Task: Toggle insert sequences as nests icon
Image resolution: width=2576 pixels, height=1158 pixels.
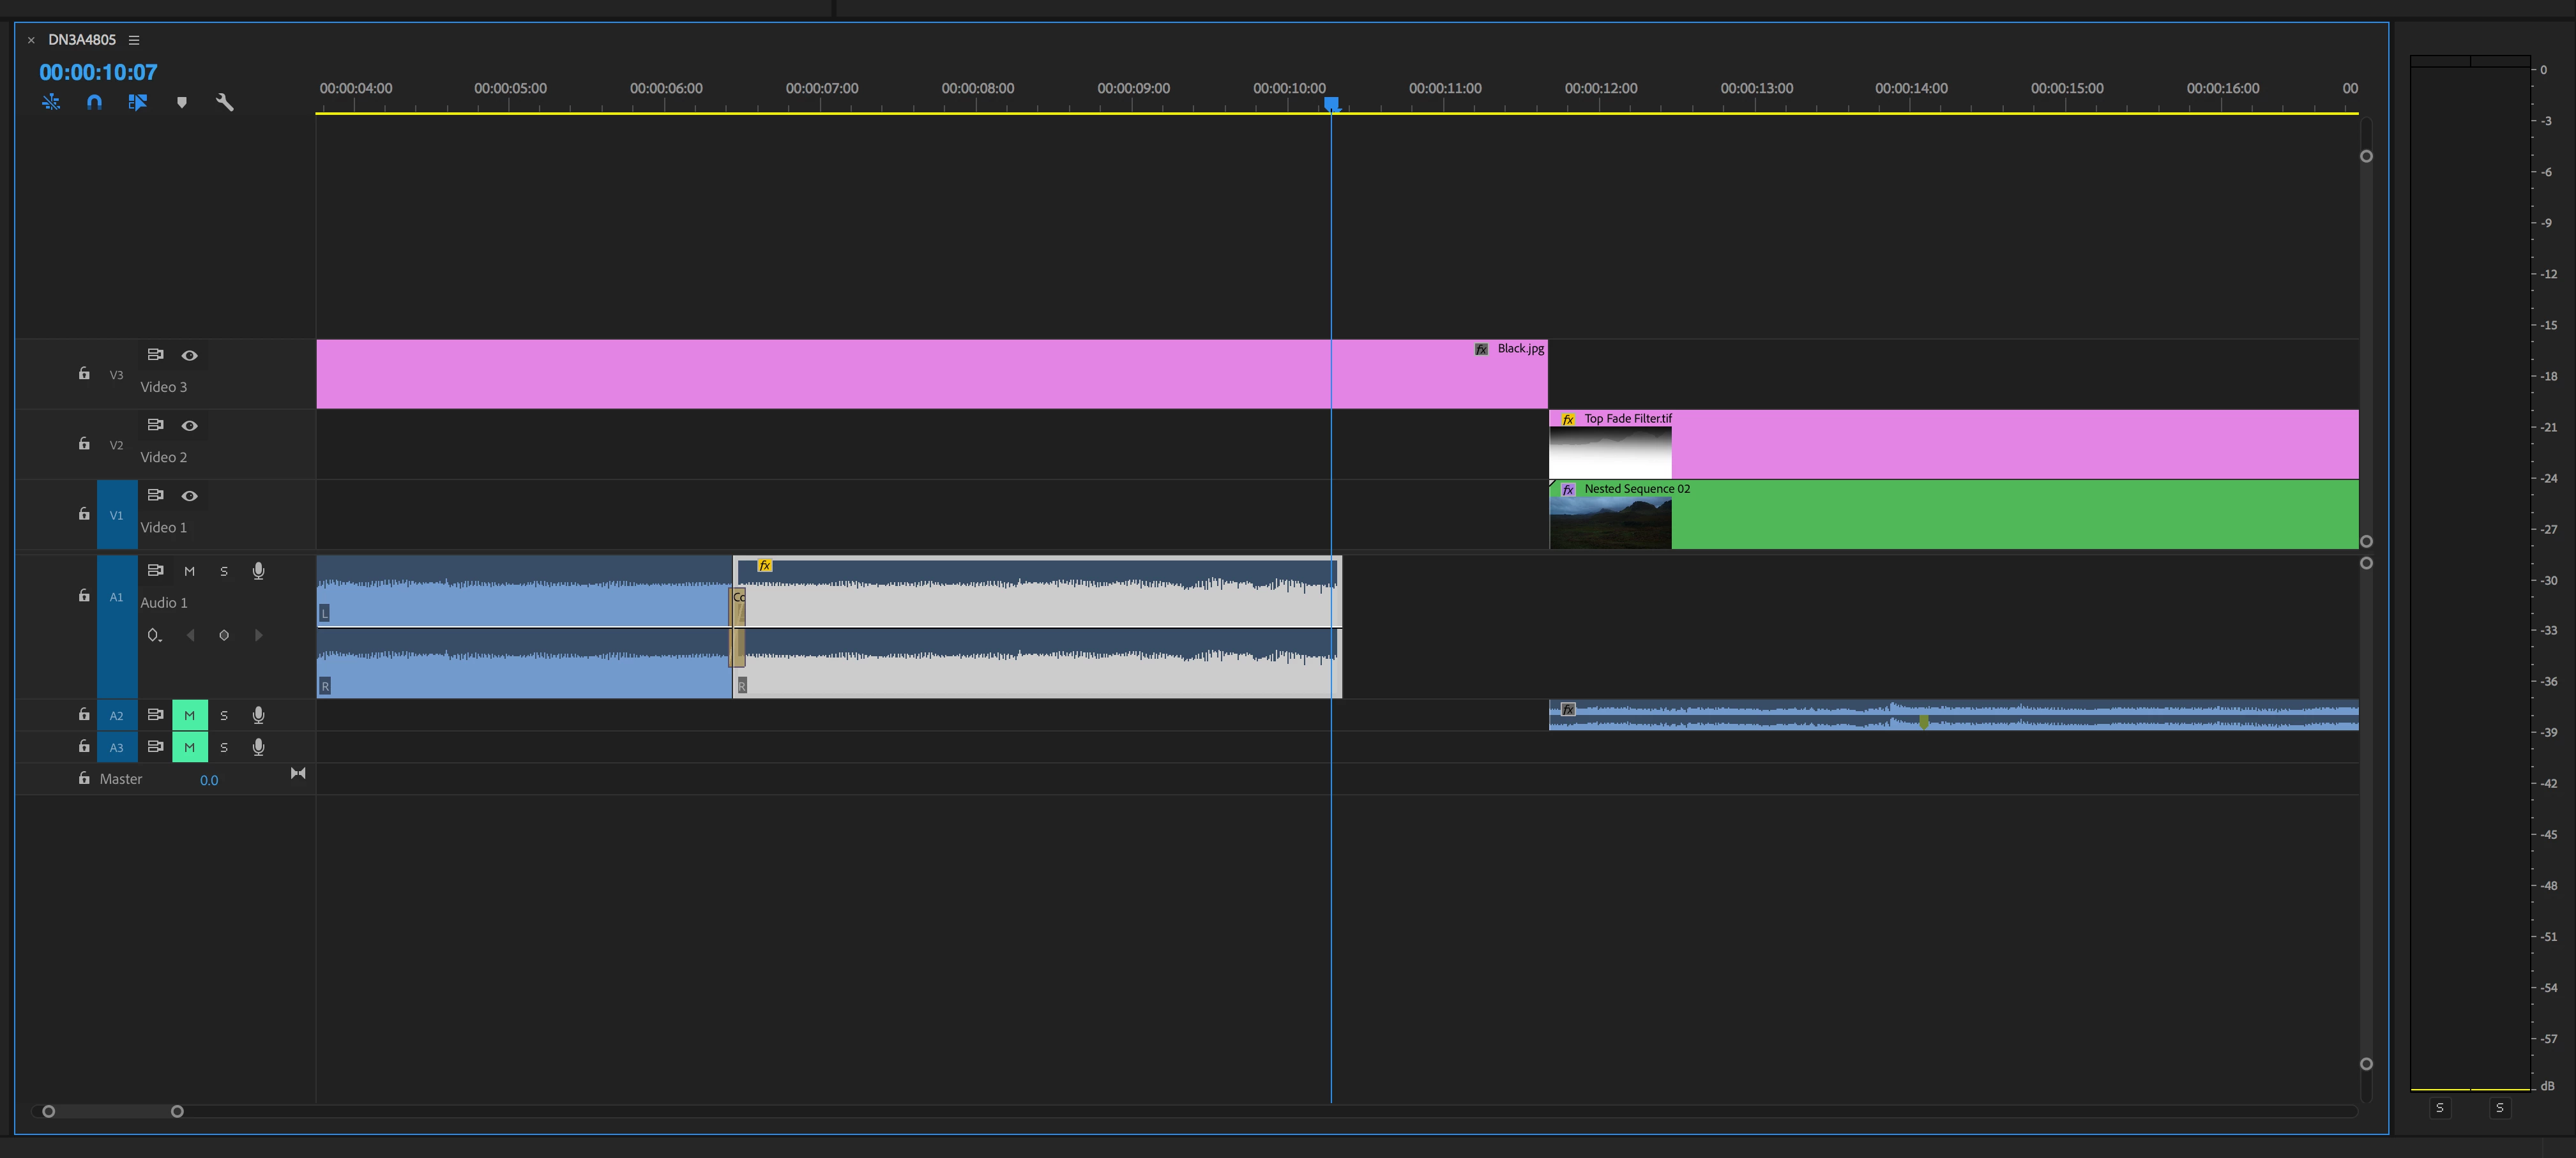Action: (x=51, y=102)
